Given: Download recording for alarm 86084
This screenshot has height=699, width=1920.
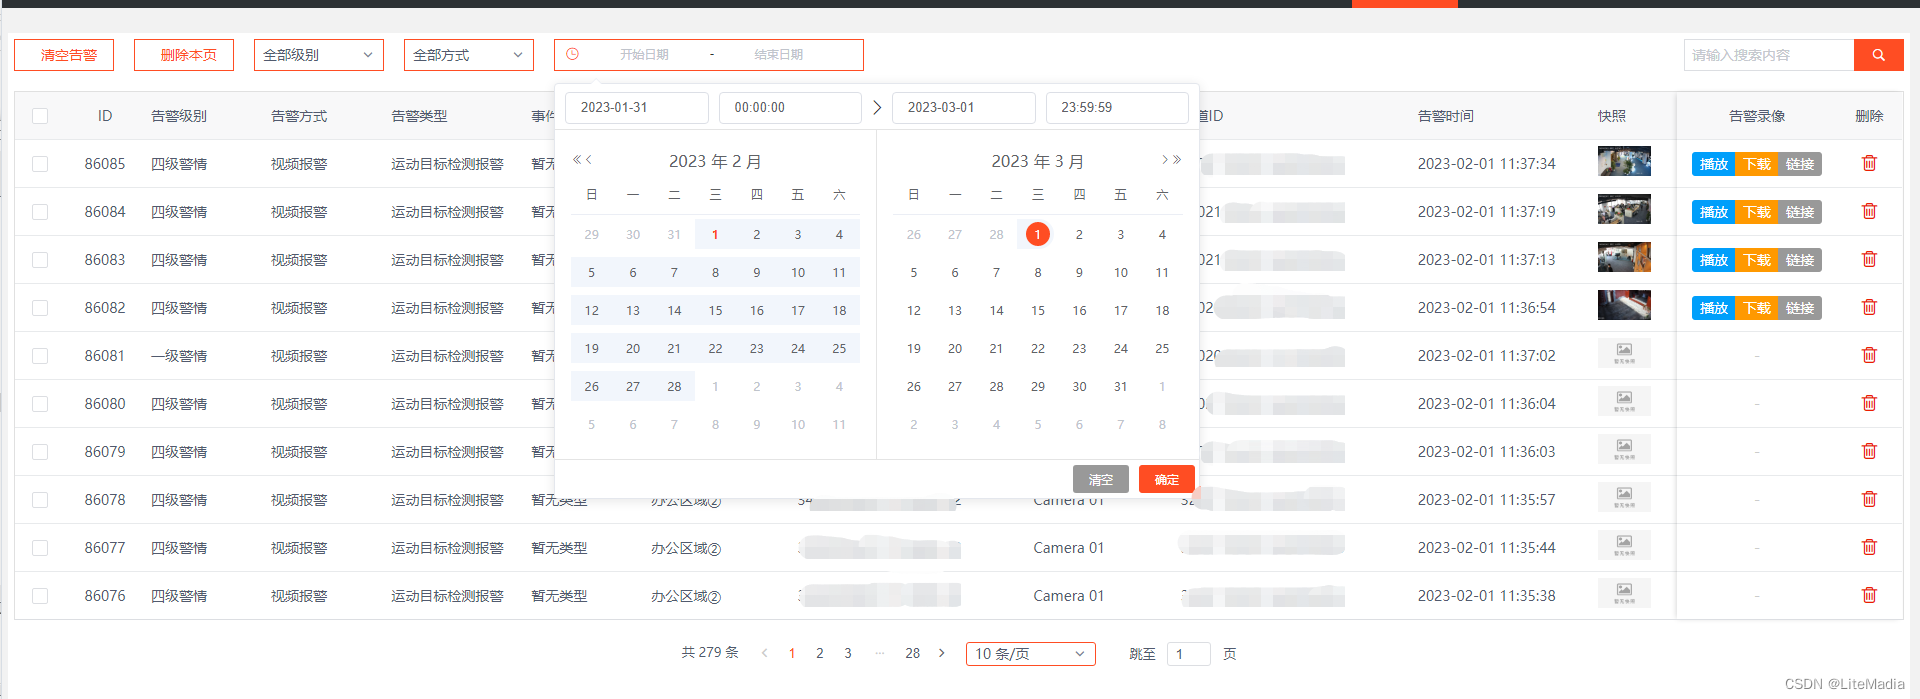Looking at the screenshot, I should 1757,212.
